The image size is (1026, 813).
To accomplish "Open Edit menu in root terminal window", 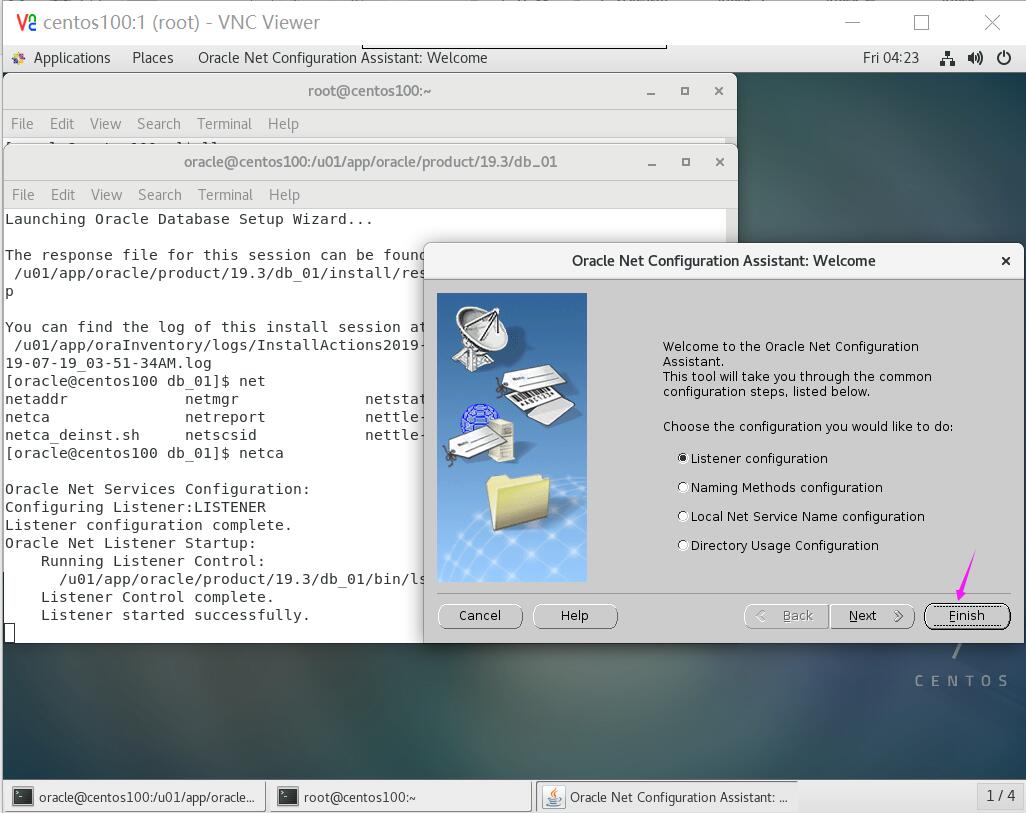I will tap(62, 124).
